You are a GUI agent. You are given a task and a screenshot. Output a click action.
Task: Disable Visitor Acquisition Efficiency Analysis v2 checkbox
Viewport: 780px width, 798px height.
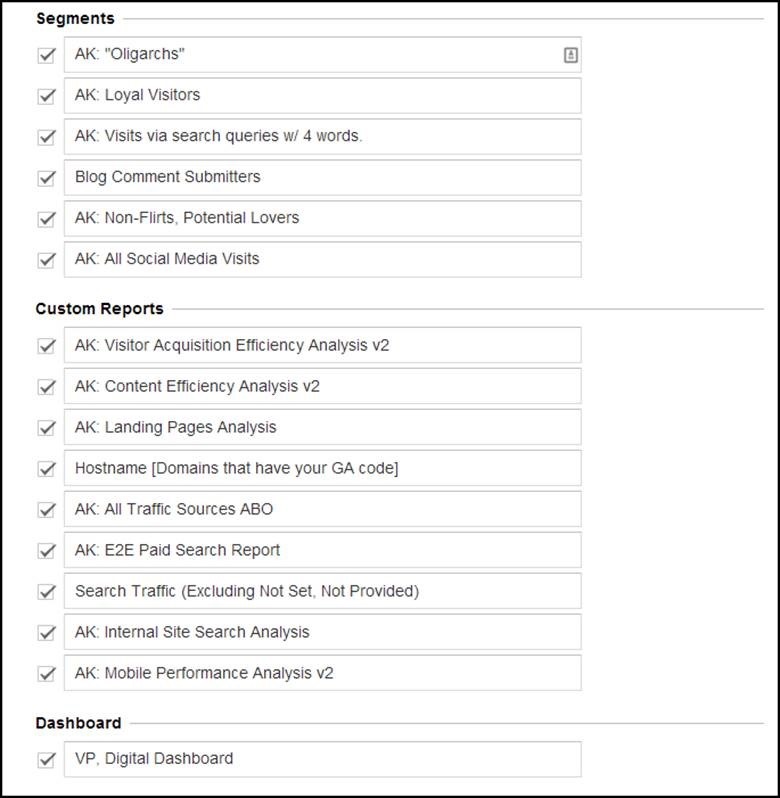coord(46,346)
